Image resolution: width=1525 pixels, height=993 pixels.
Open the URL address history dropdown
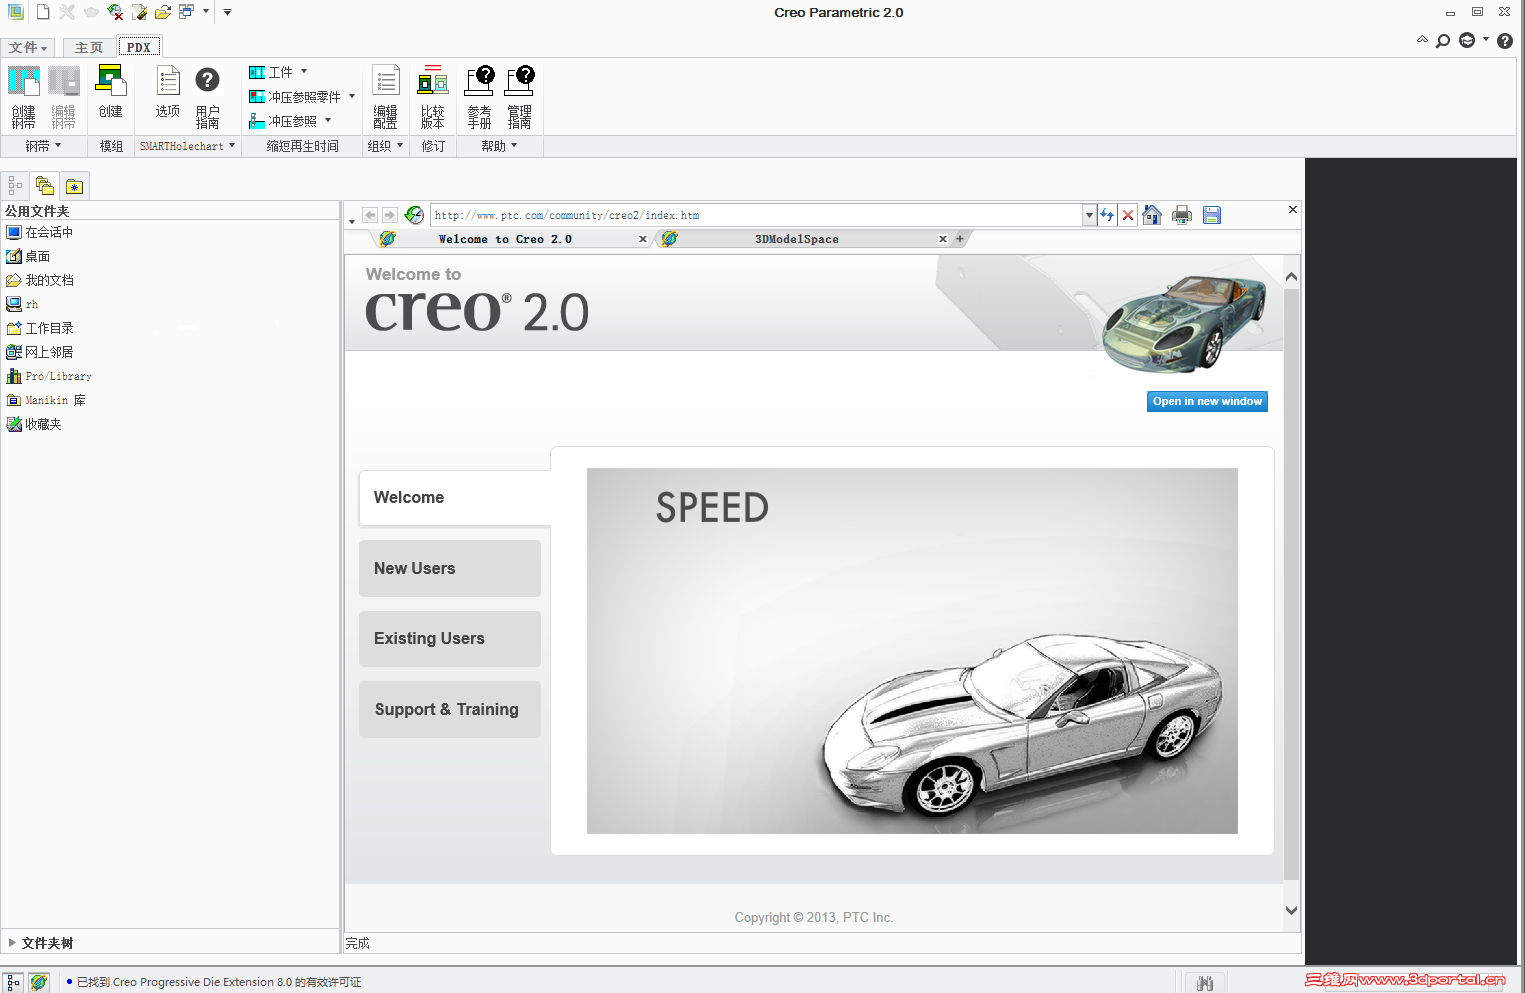tap(1089, 215)
